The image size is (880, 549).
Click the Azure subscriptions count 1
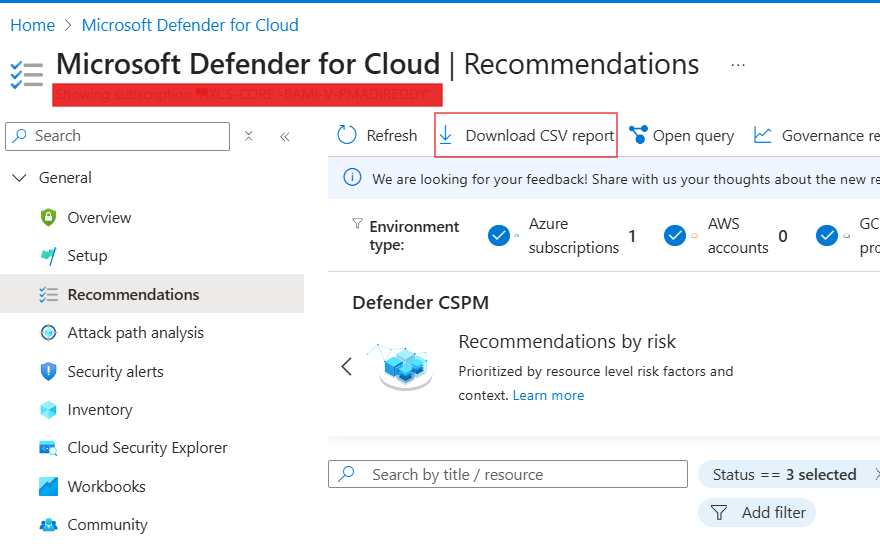[x=632, y=236]
